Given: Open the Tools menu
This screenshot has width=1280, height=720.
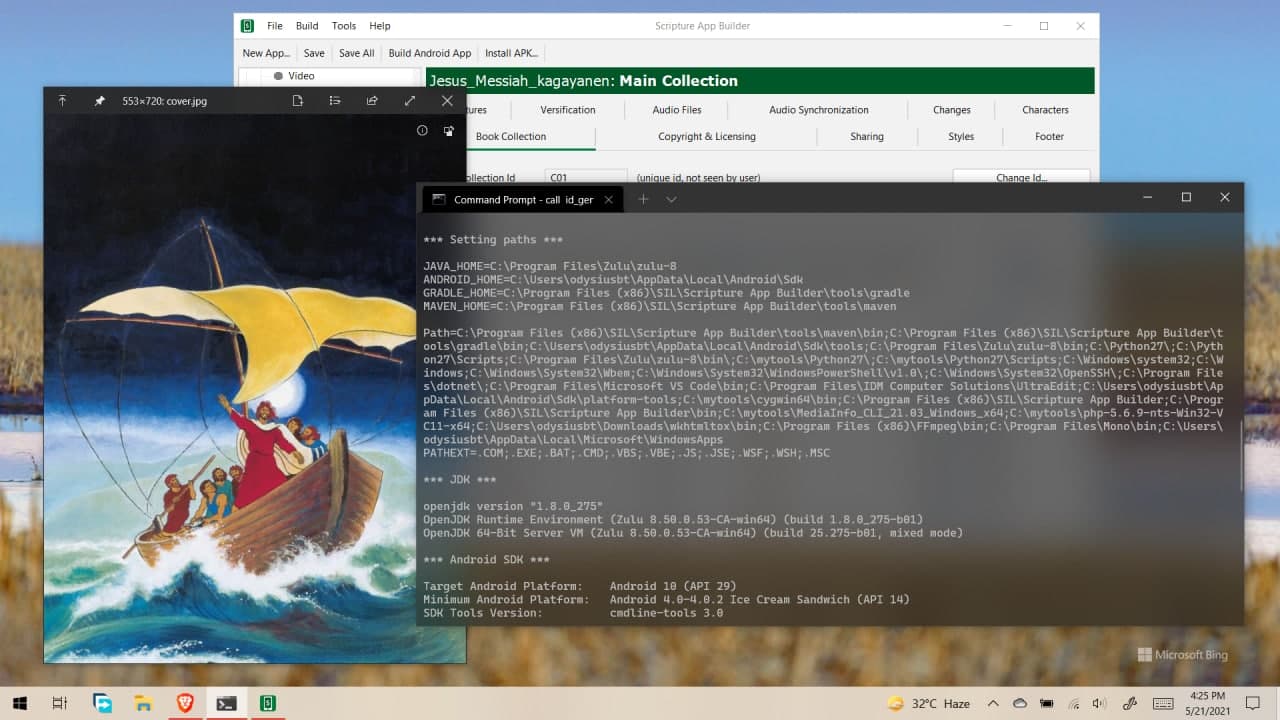Looking at the screenshot, I should (344, 26).
